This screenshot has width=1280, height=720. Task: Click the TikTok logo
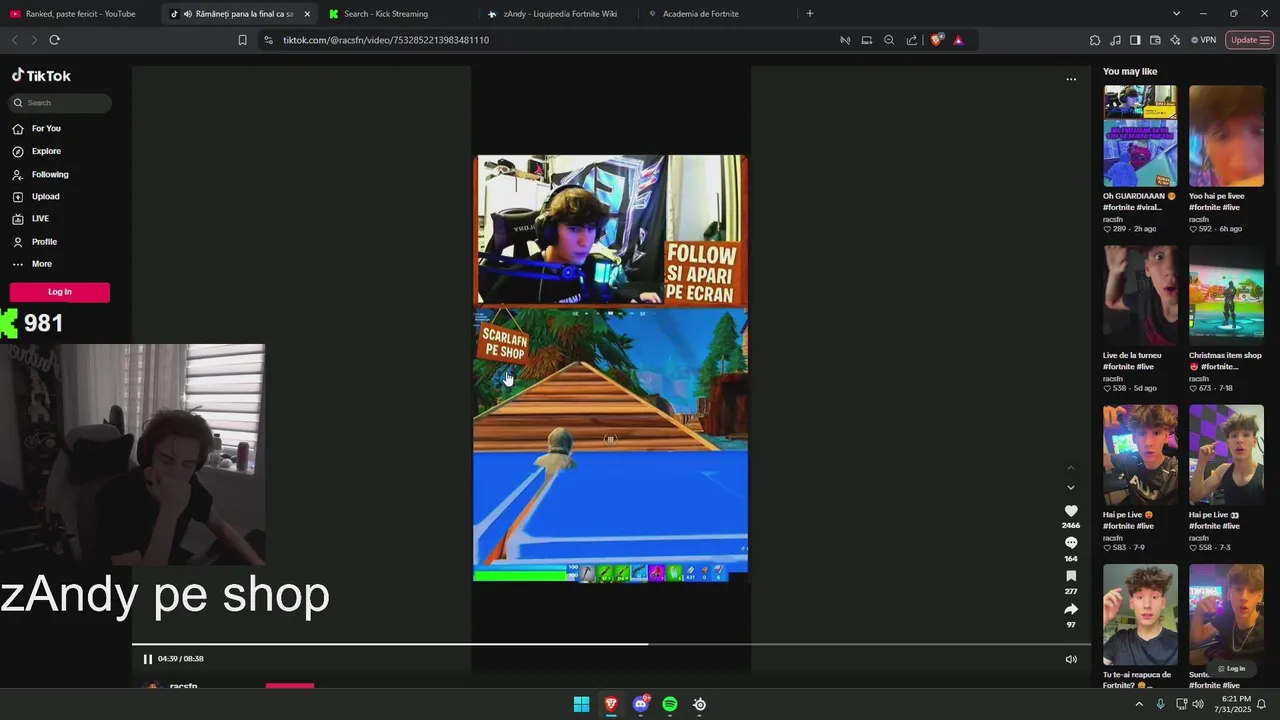[41, 75]
